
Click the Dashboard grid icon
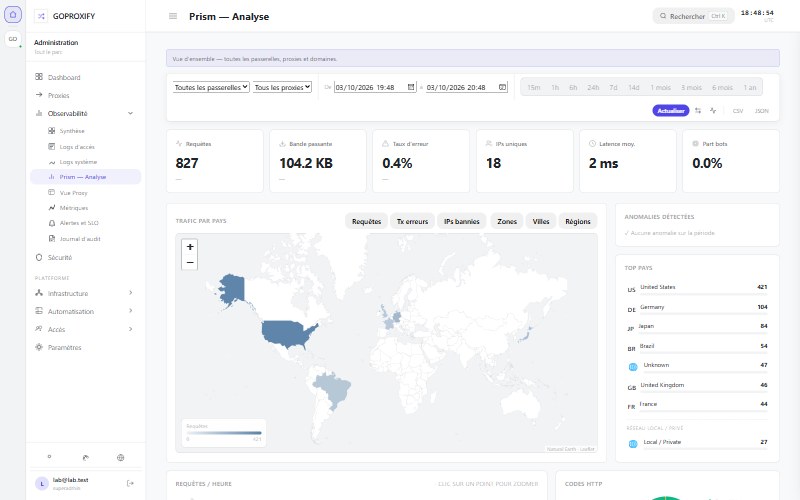pyautogui.click(x=39, y=77)
